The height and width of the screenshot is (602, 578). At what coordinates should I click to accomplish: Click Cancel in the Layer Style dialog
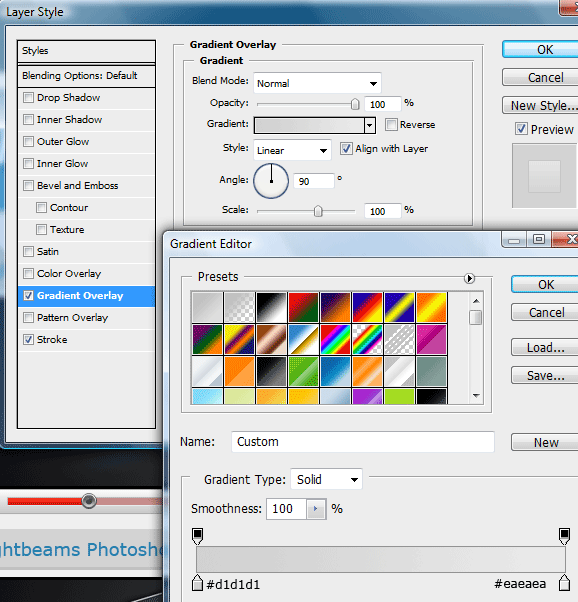point(540,77)
